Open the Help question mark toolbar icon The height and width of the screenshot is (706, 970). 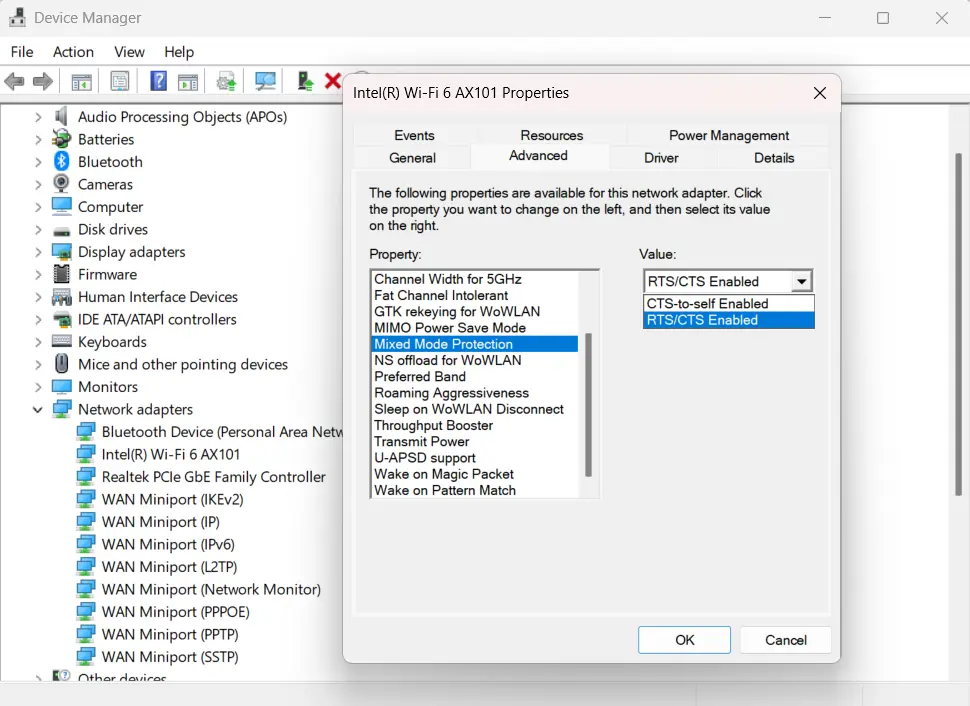tap(158, 81)
